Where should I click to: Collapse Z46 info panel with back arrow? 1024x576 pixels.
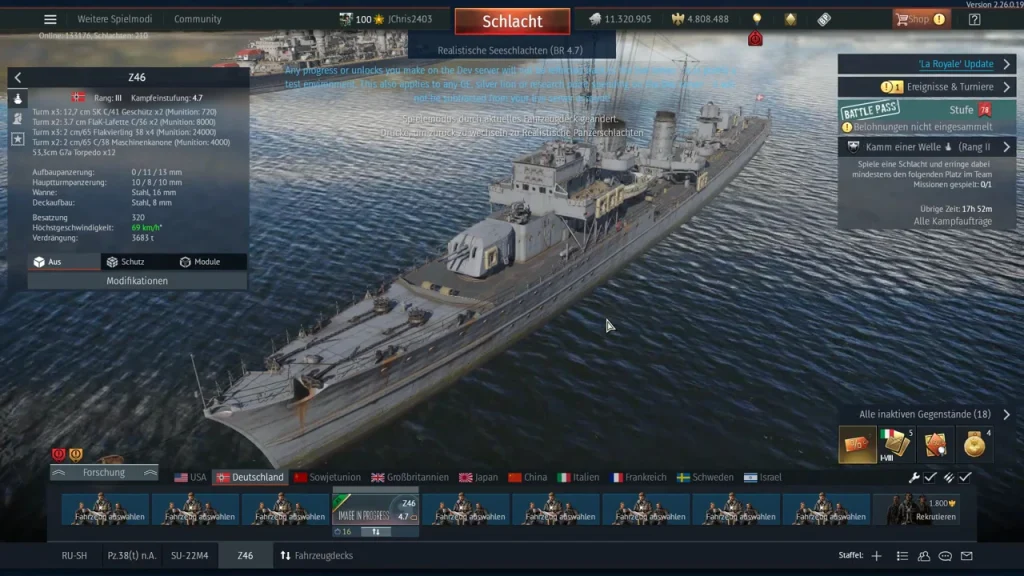click(x=18, y=77)
